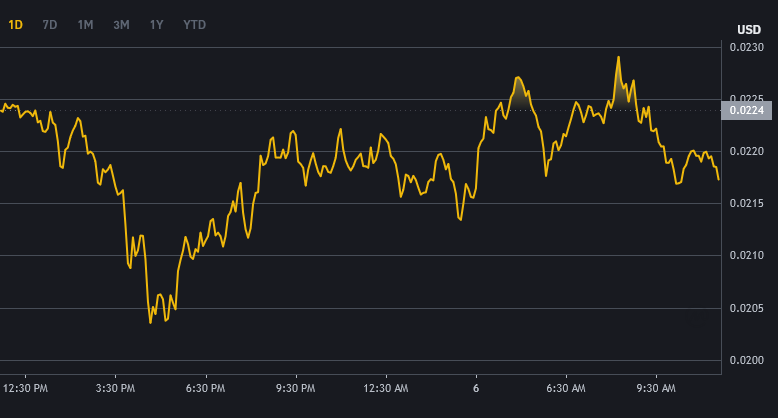The image size is (778, 418).
Task: Click the 3:30 PM time axis label
Action: [x=115, y=388]
